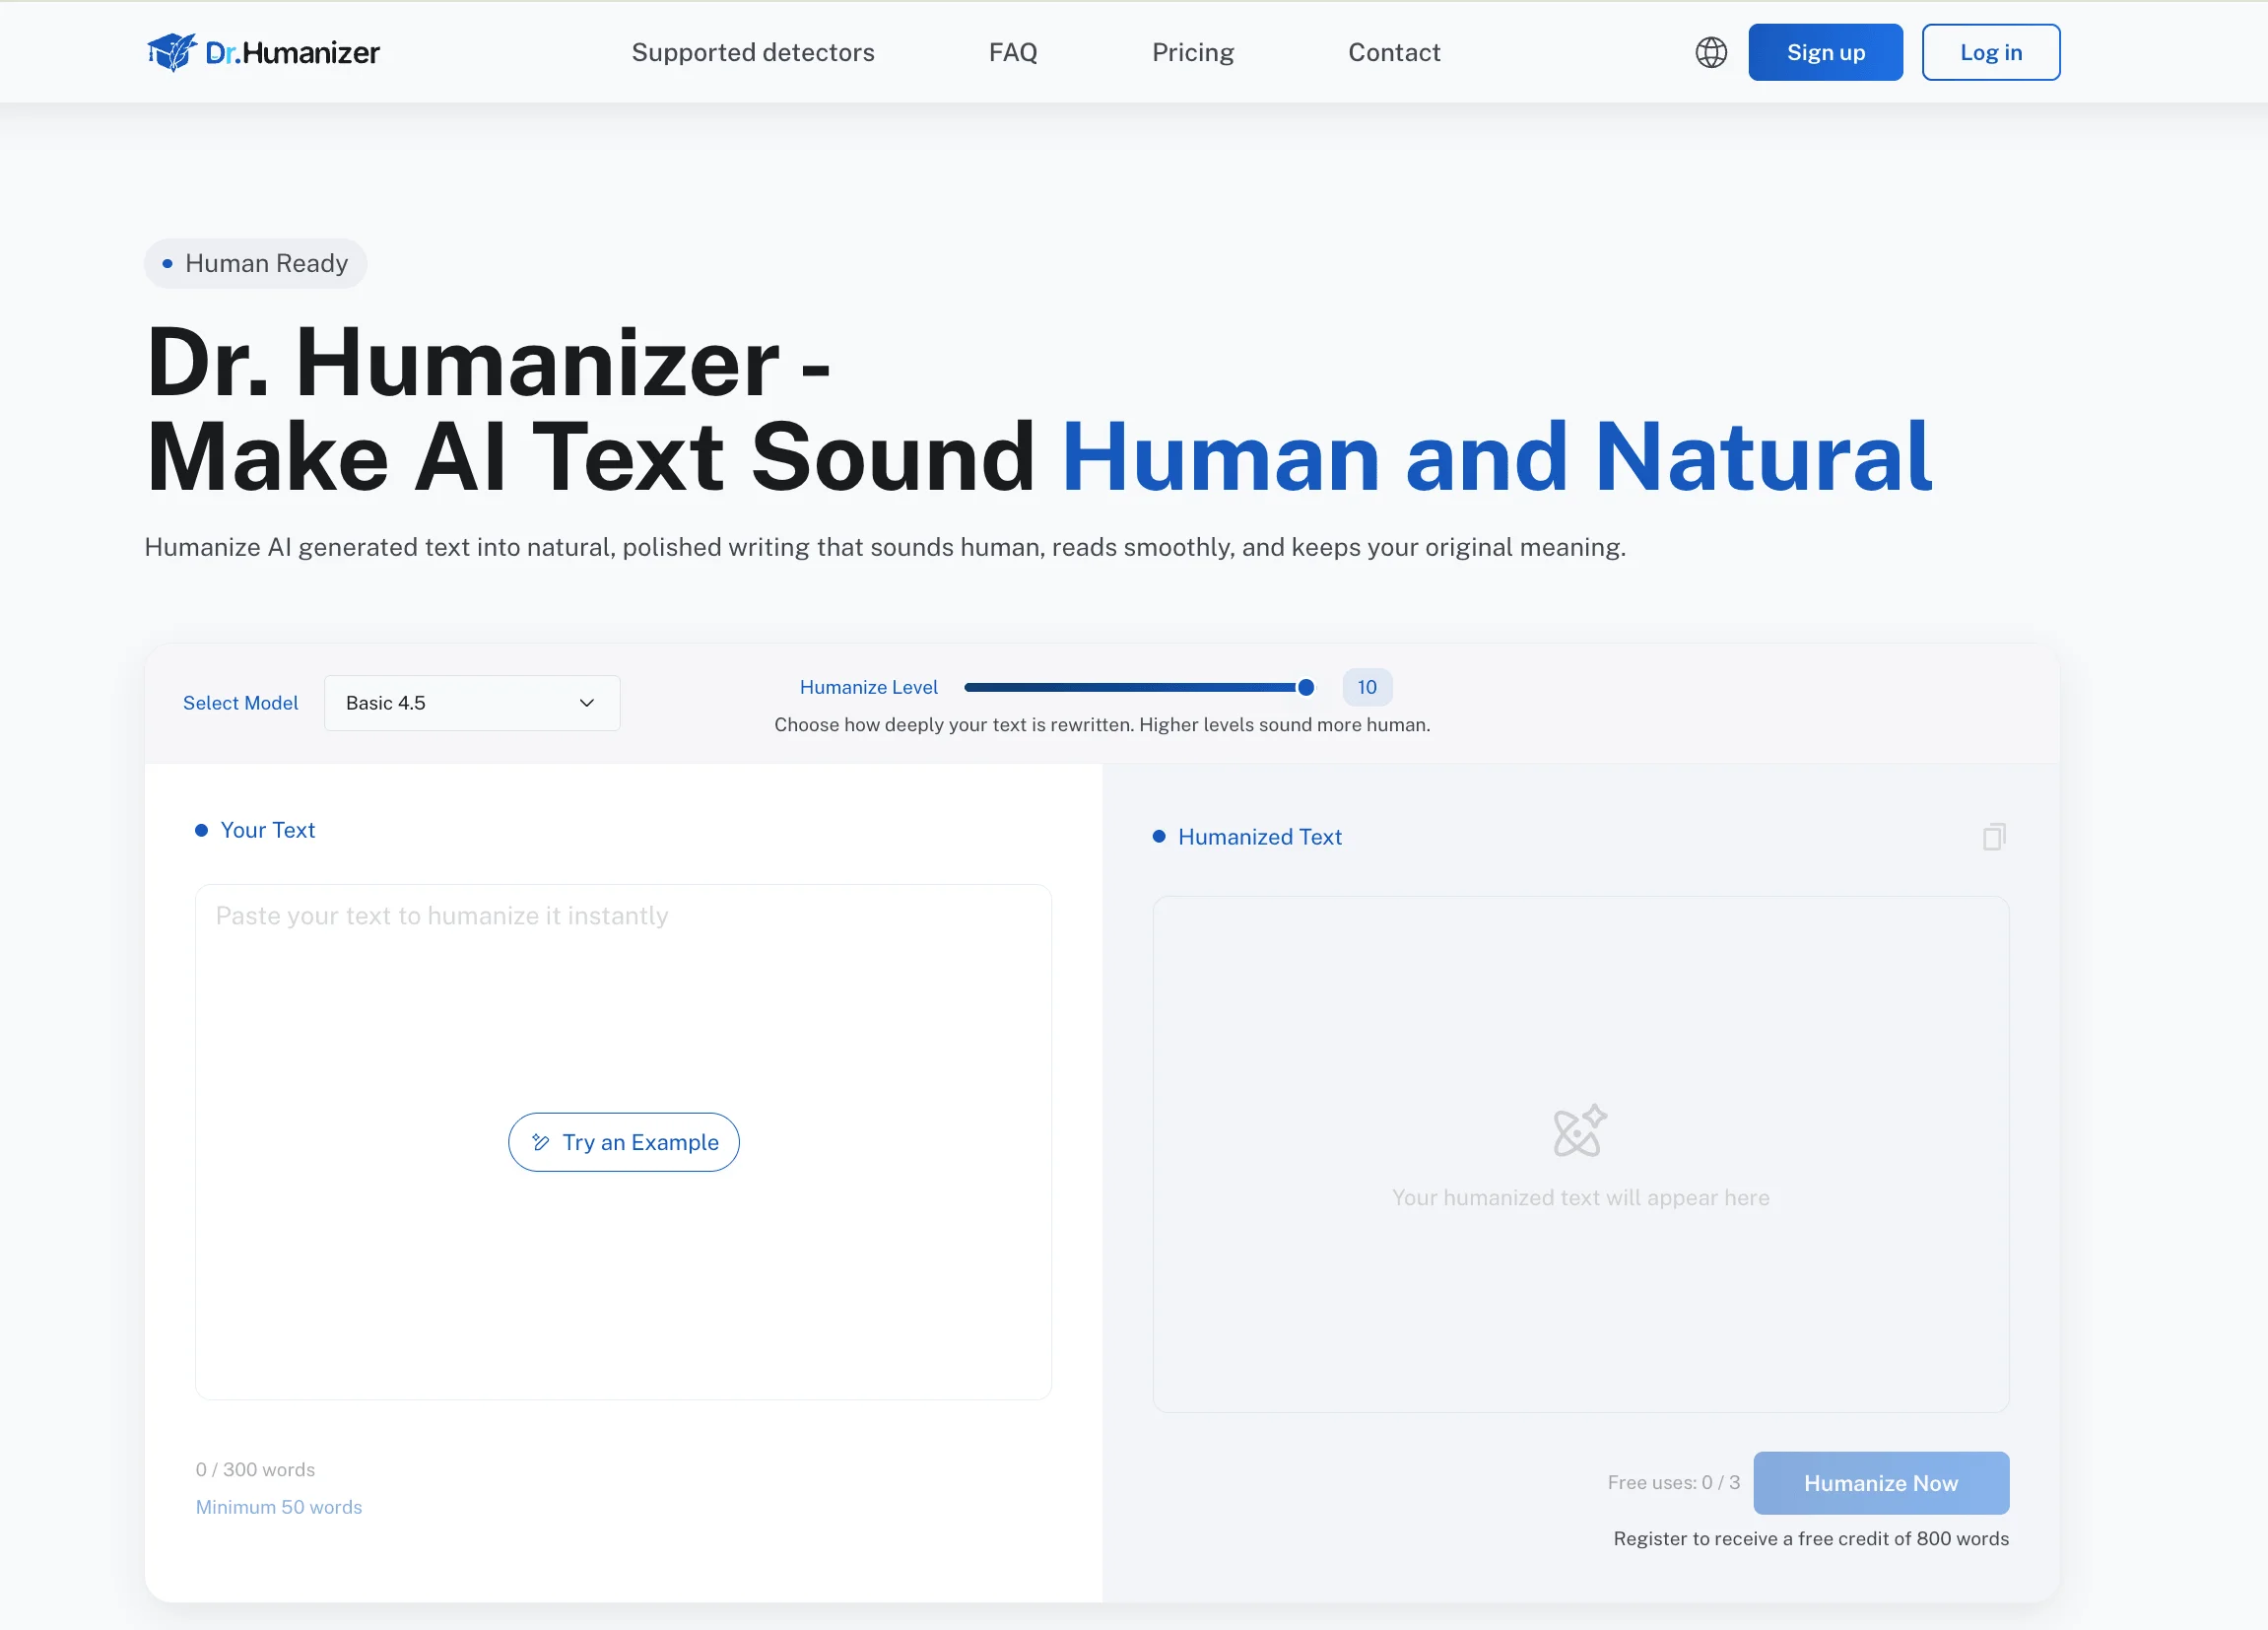Image resolution: width=2268 pixels, height=1630 pixels.
Task: Focus the Paste your text input area
Action: [x=624, y=1142]
